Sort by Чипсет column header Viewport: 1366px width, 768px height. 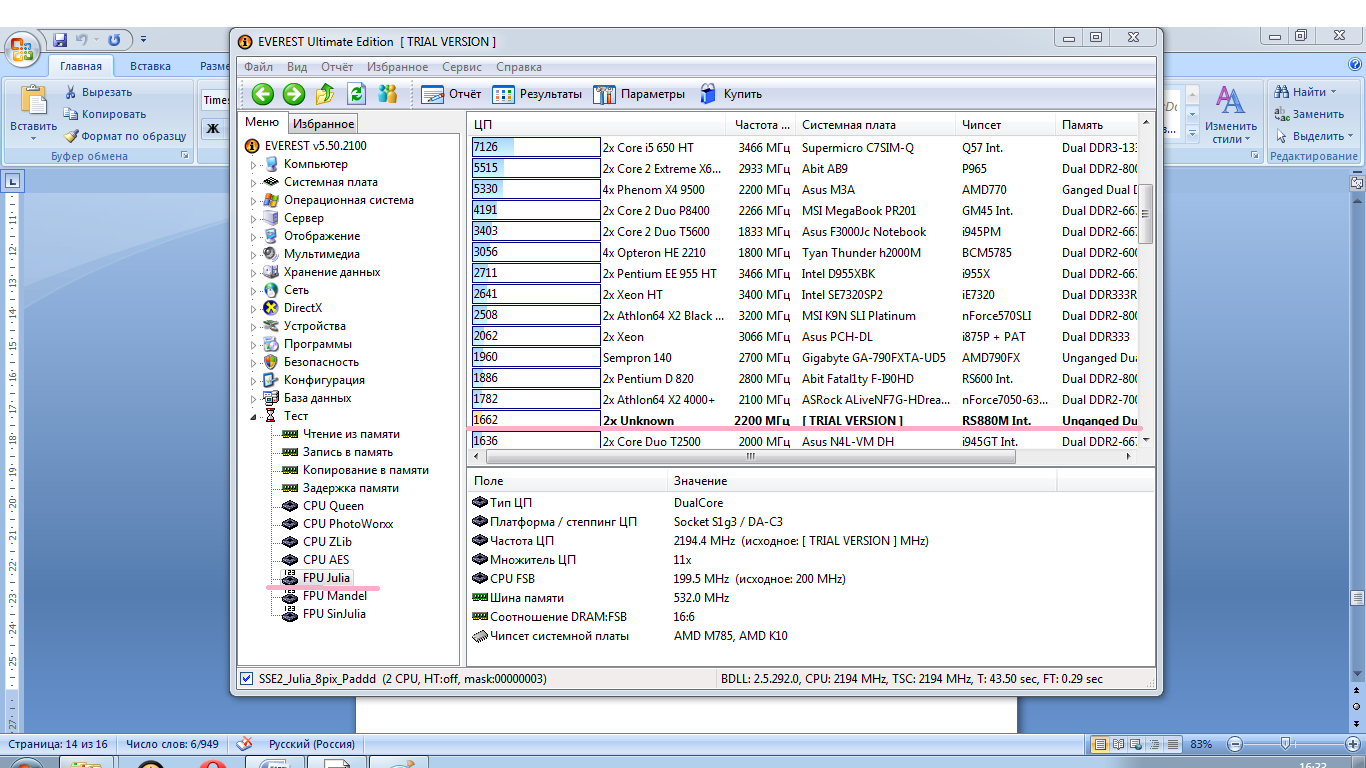(1005, 125)
